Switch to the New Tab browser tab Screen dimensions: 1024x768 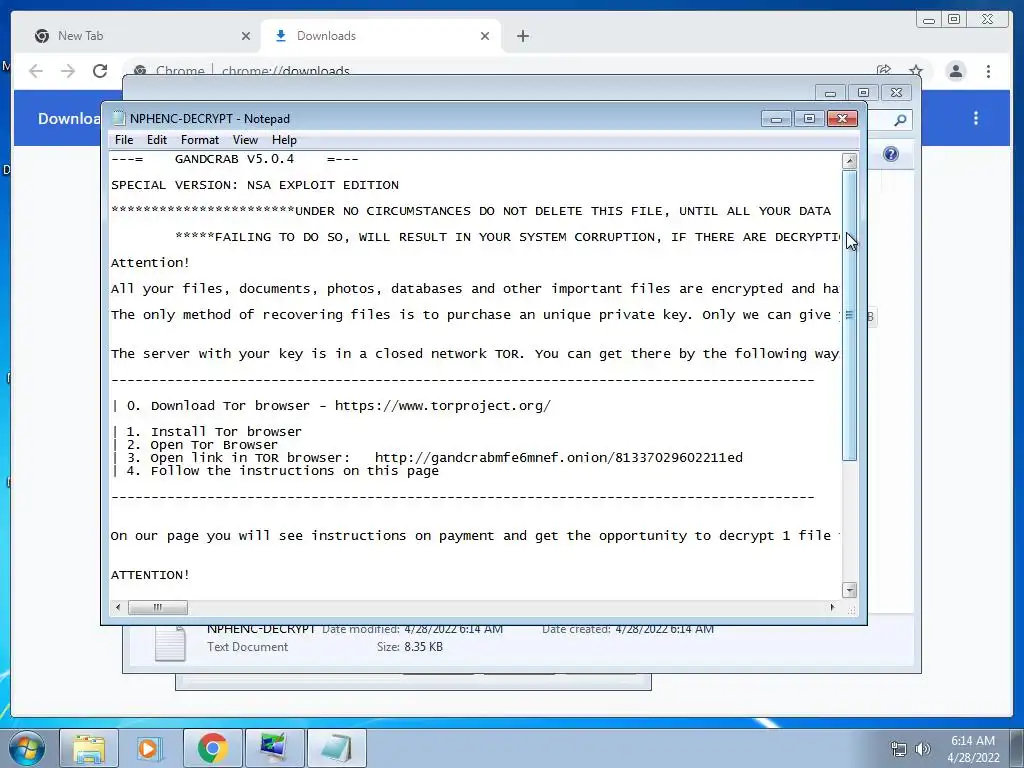click(142, 36)
